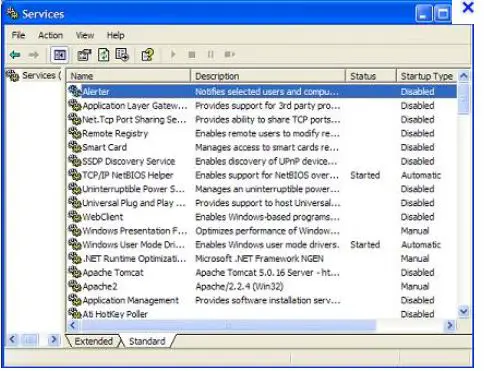Go back with the green Back arrow

15,55
